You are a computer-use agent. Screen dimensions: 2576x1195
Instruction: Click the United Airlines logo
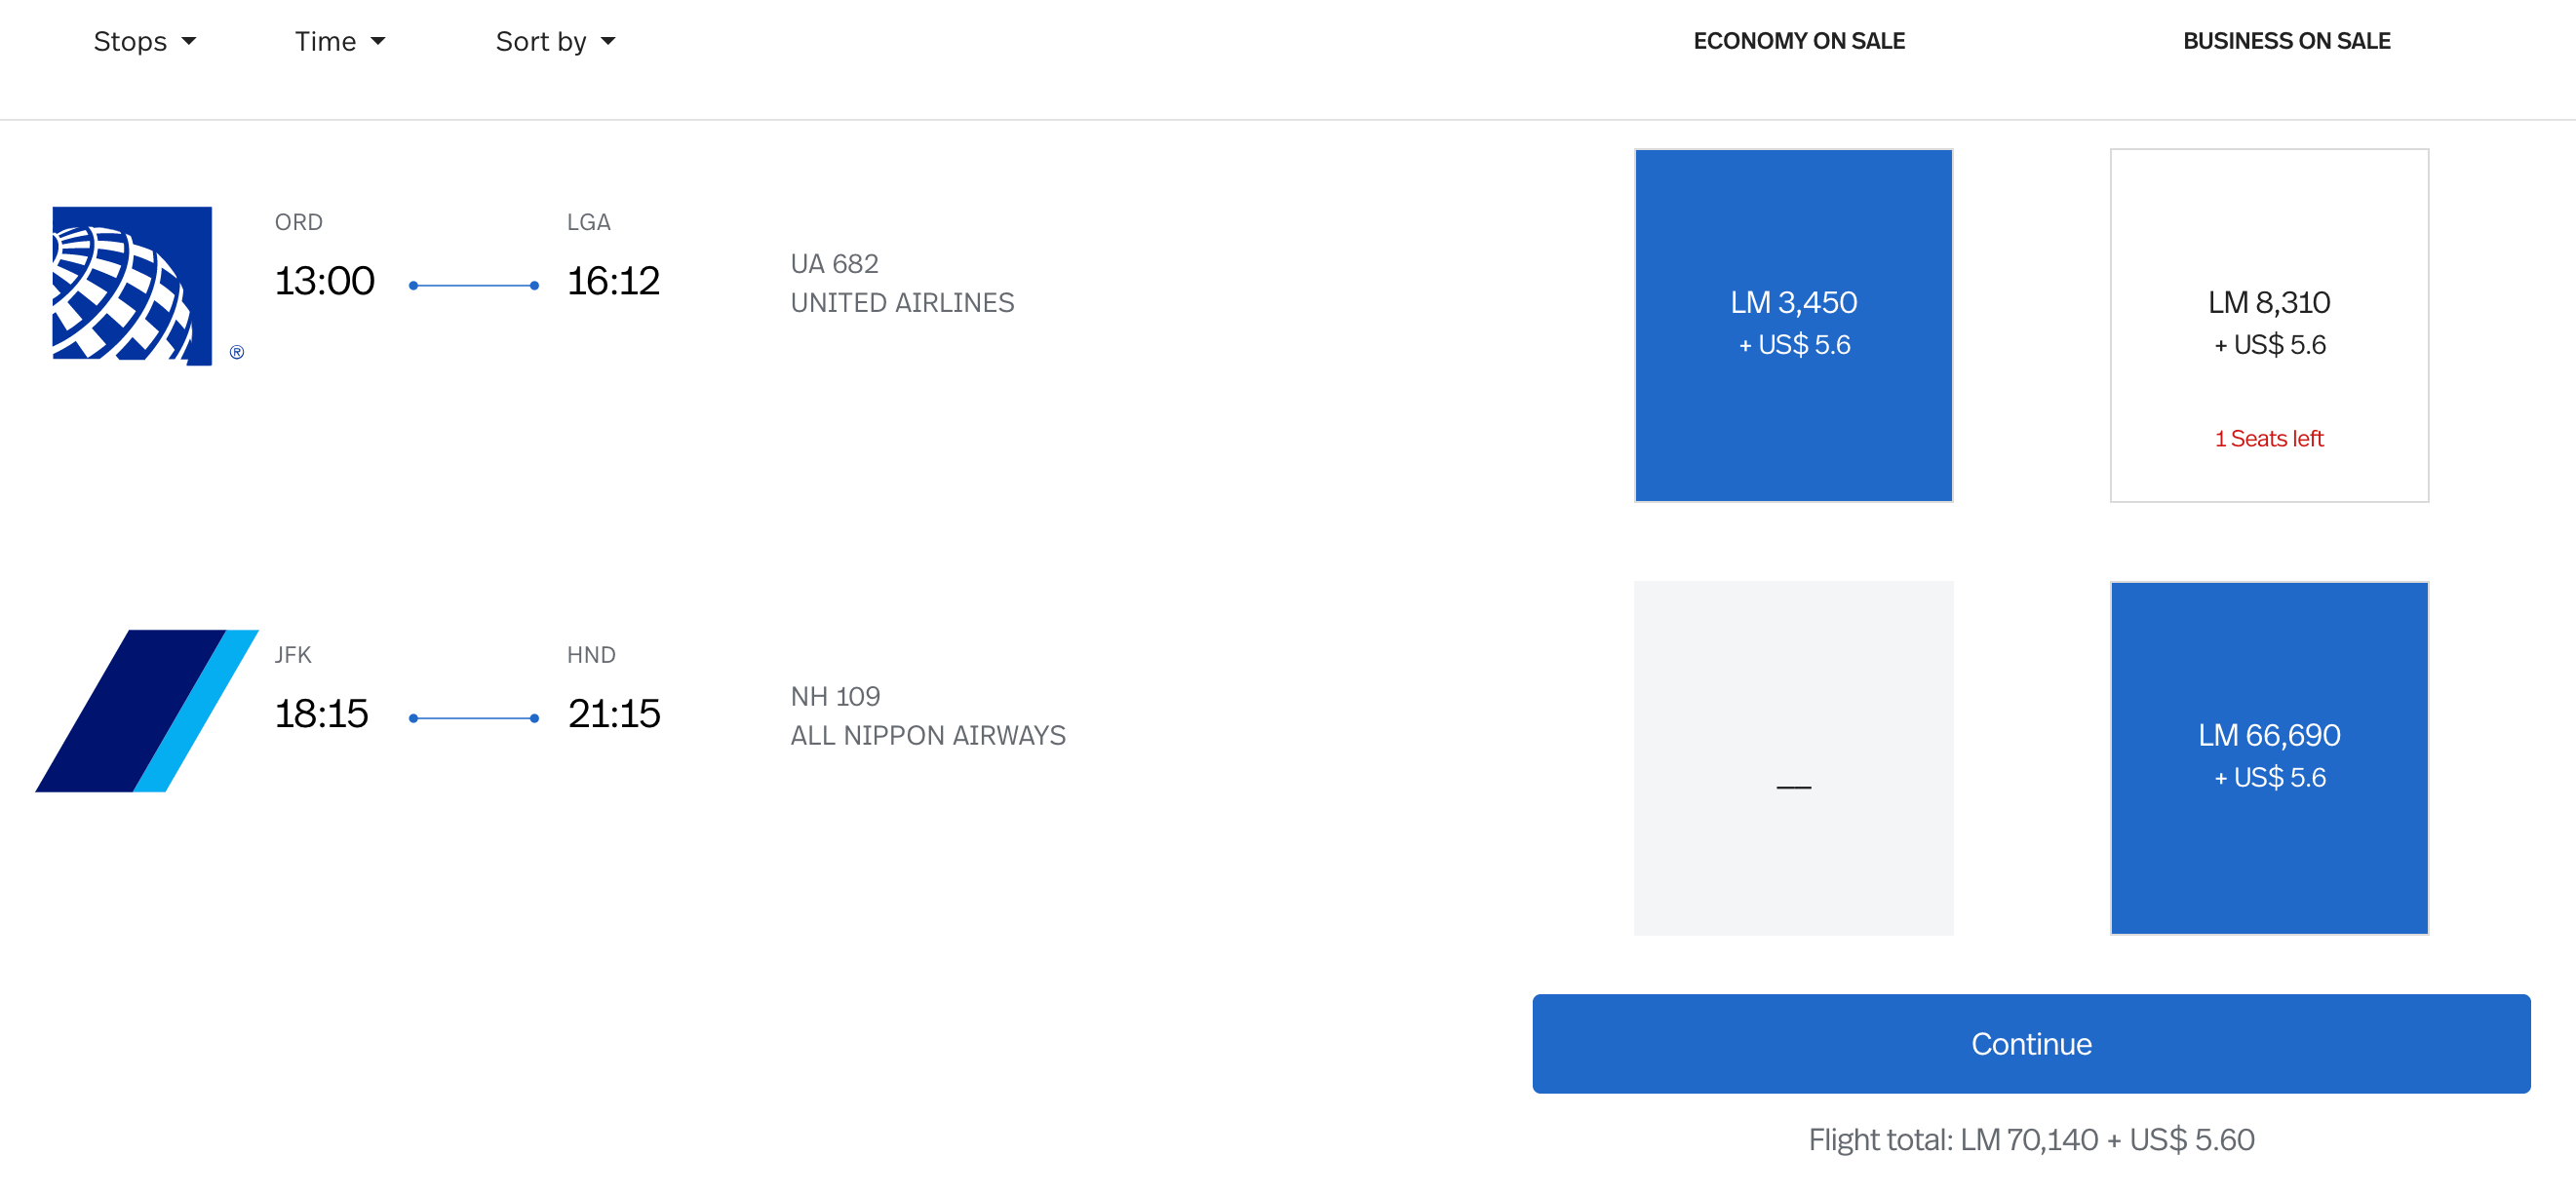pyautogui.click(x=132, y=285)
